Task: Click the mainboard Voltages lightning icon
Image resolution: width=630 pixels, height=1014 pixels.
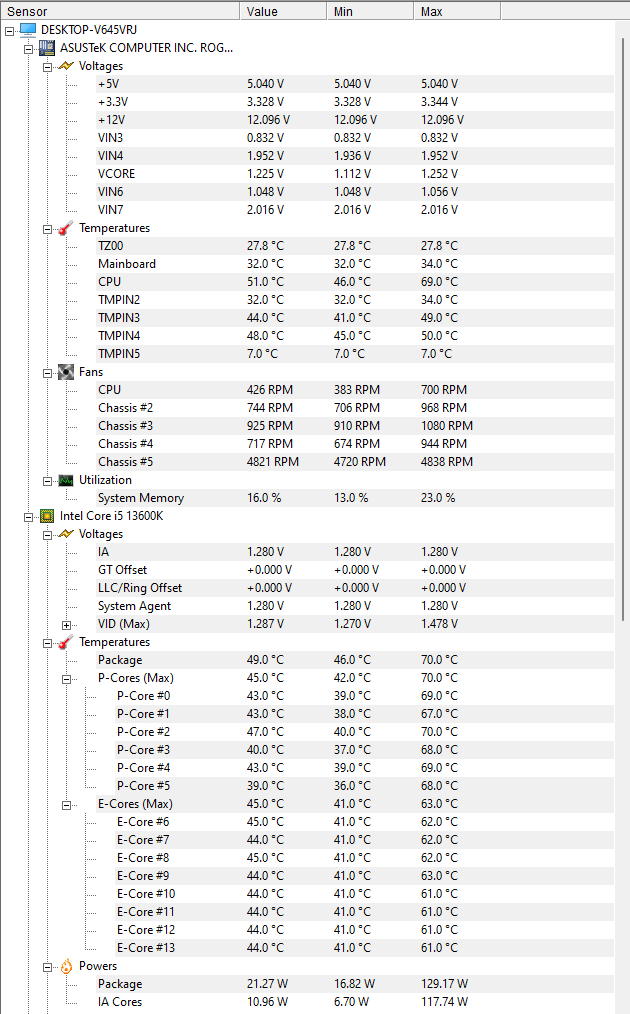Action: 66,66
